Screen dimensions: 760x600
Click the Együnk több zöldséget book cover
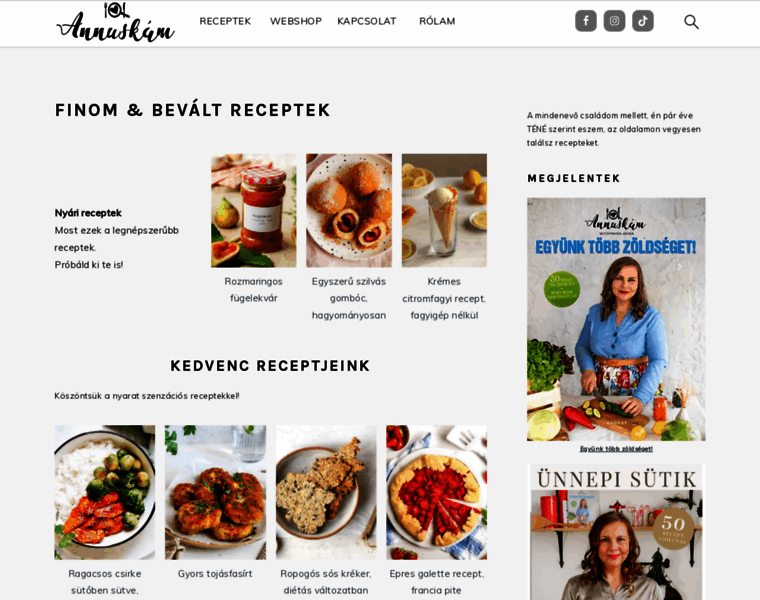[616, 319]
